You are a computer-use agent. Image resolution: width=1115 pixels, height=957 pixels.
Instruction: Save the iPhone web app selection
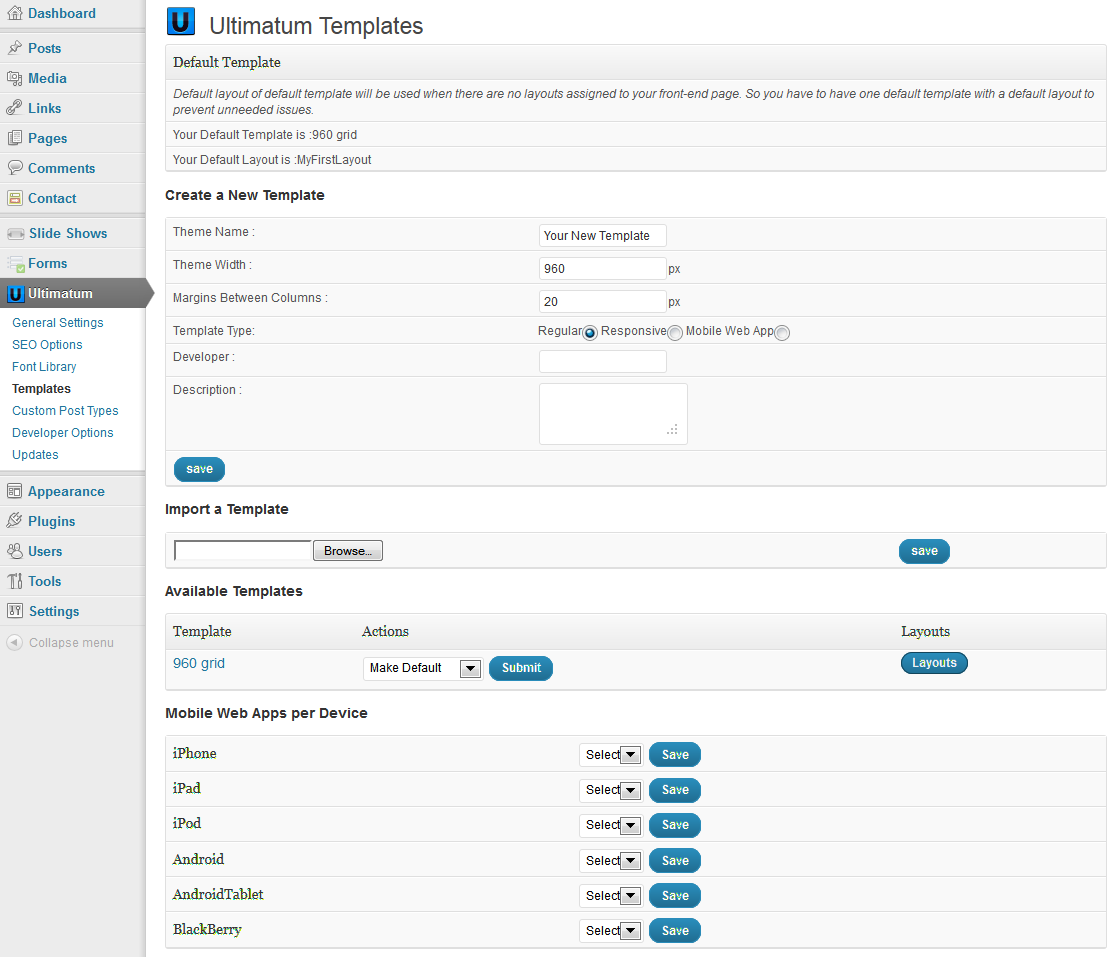click(675, 754)
